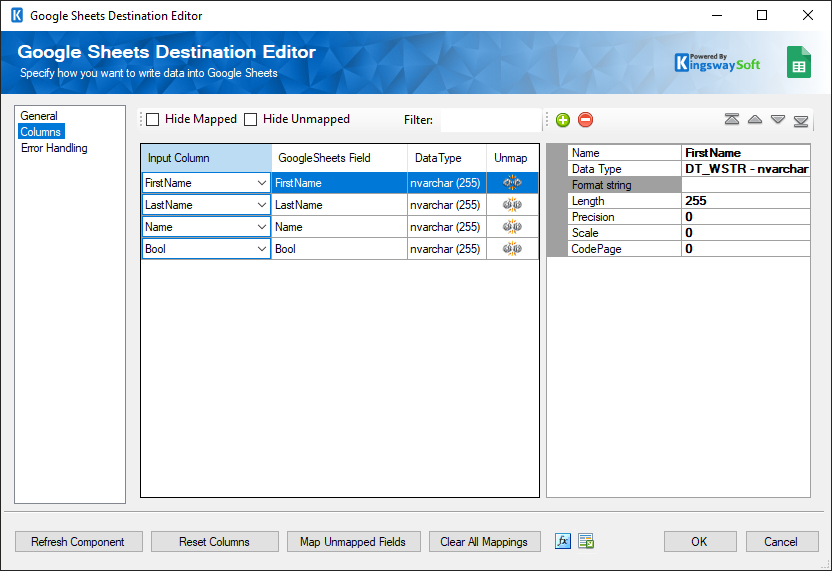Maximize the editor window
The width and height of the screenshot is (832, 571).
(x=762, y=15)
